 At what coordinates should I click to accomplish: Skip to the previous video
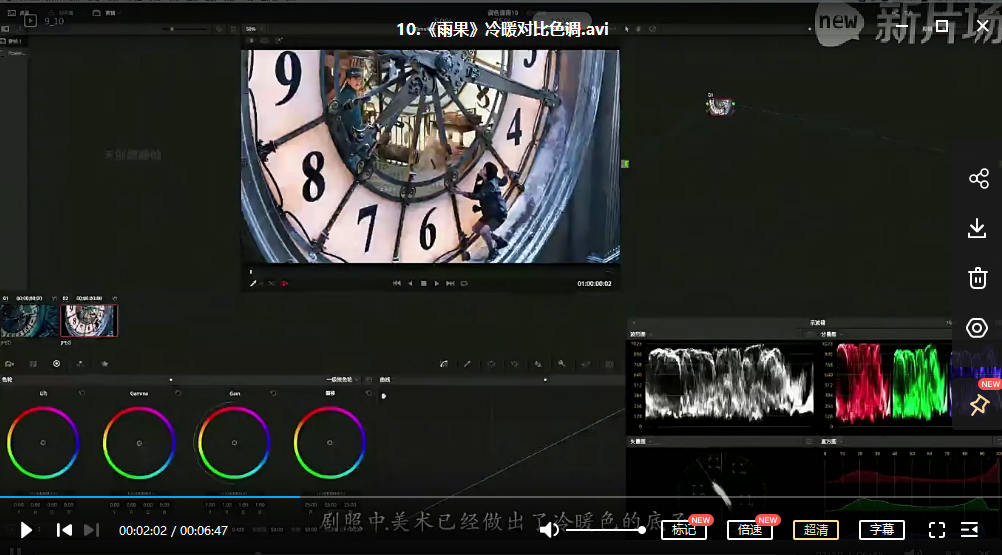tap(64, 530)
